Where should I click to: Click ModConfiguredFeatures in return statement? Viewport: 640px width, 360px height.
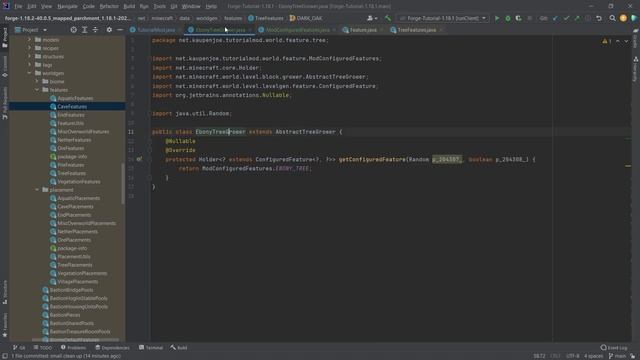(x=237, y=169)
